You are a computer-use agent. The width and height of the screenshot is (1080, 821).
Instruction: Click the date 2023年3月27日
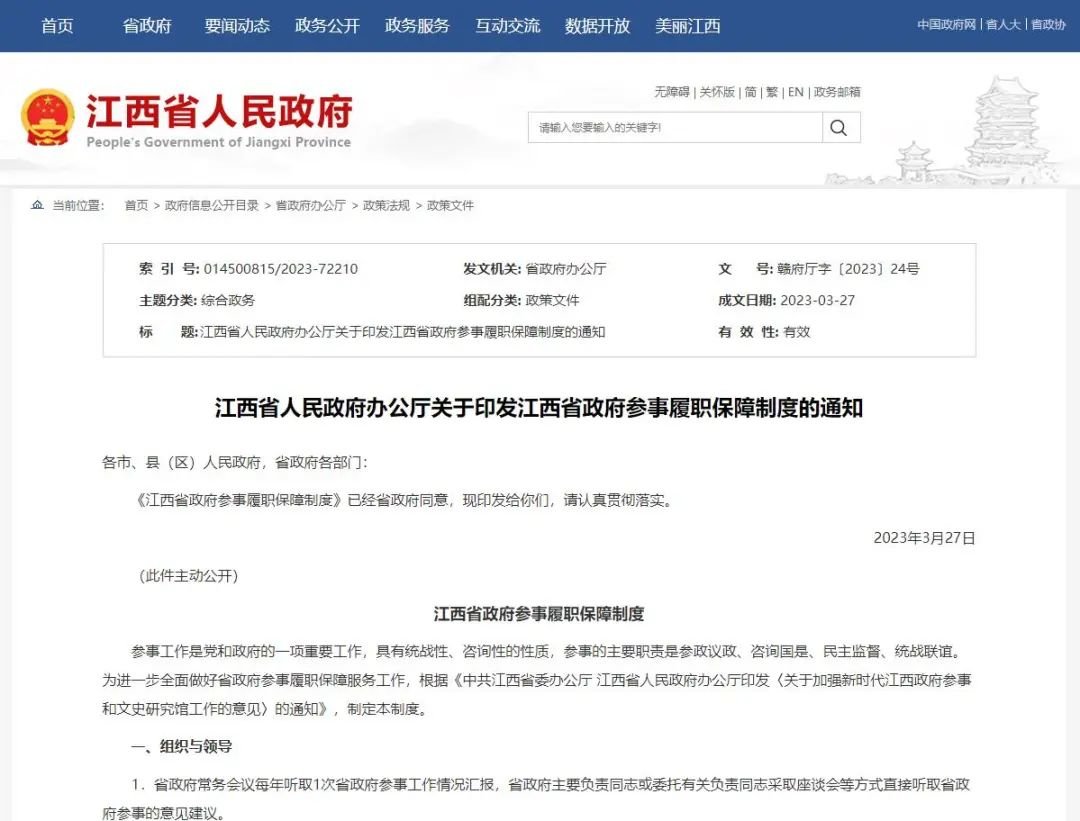pos(924,538)
